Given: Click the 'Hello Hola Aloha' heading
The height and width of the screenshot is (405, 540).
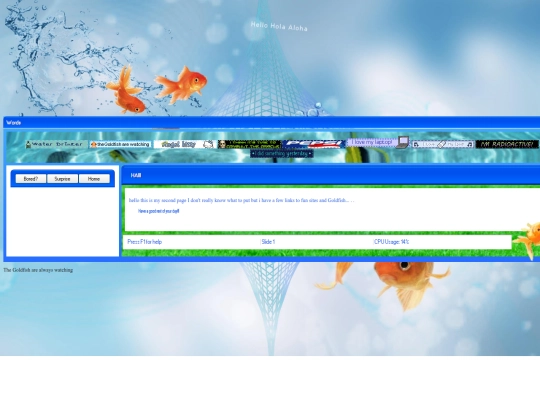Looking at the screenshot, I should (x=279, y=26).
